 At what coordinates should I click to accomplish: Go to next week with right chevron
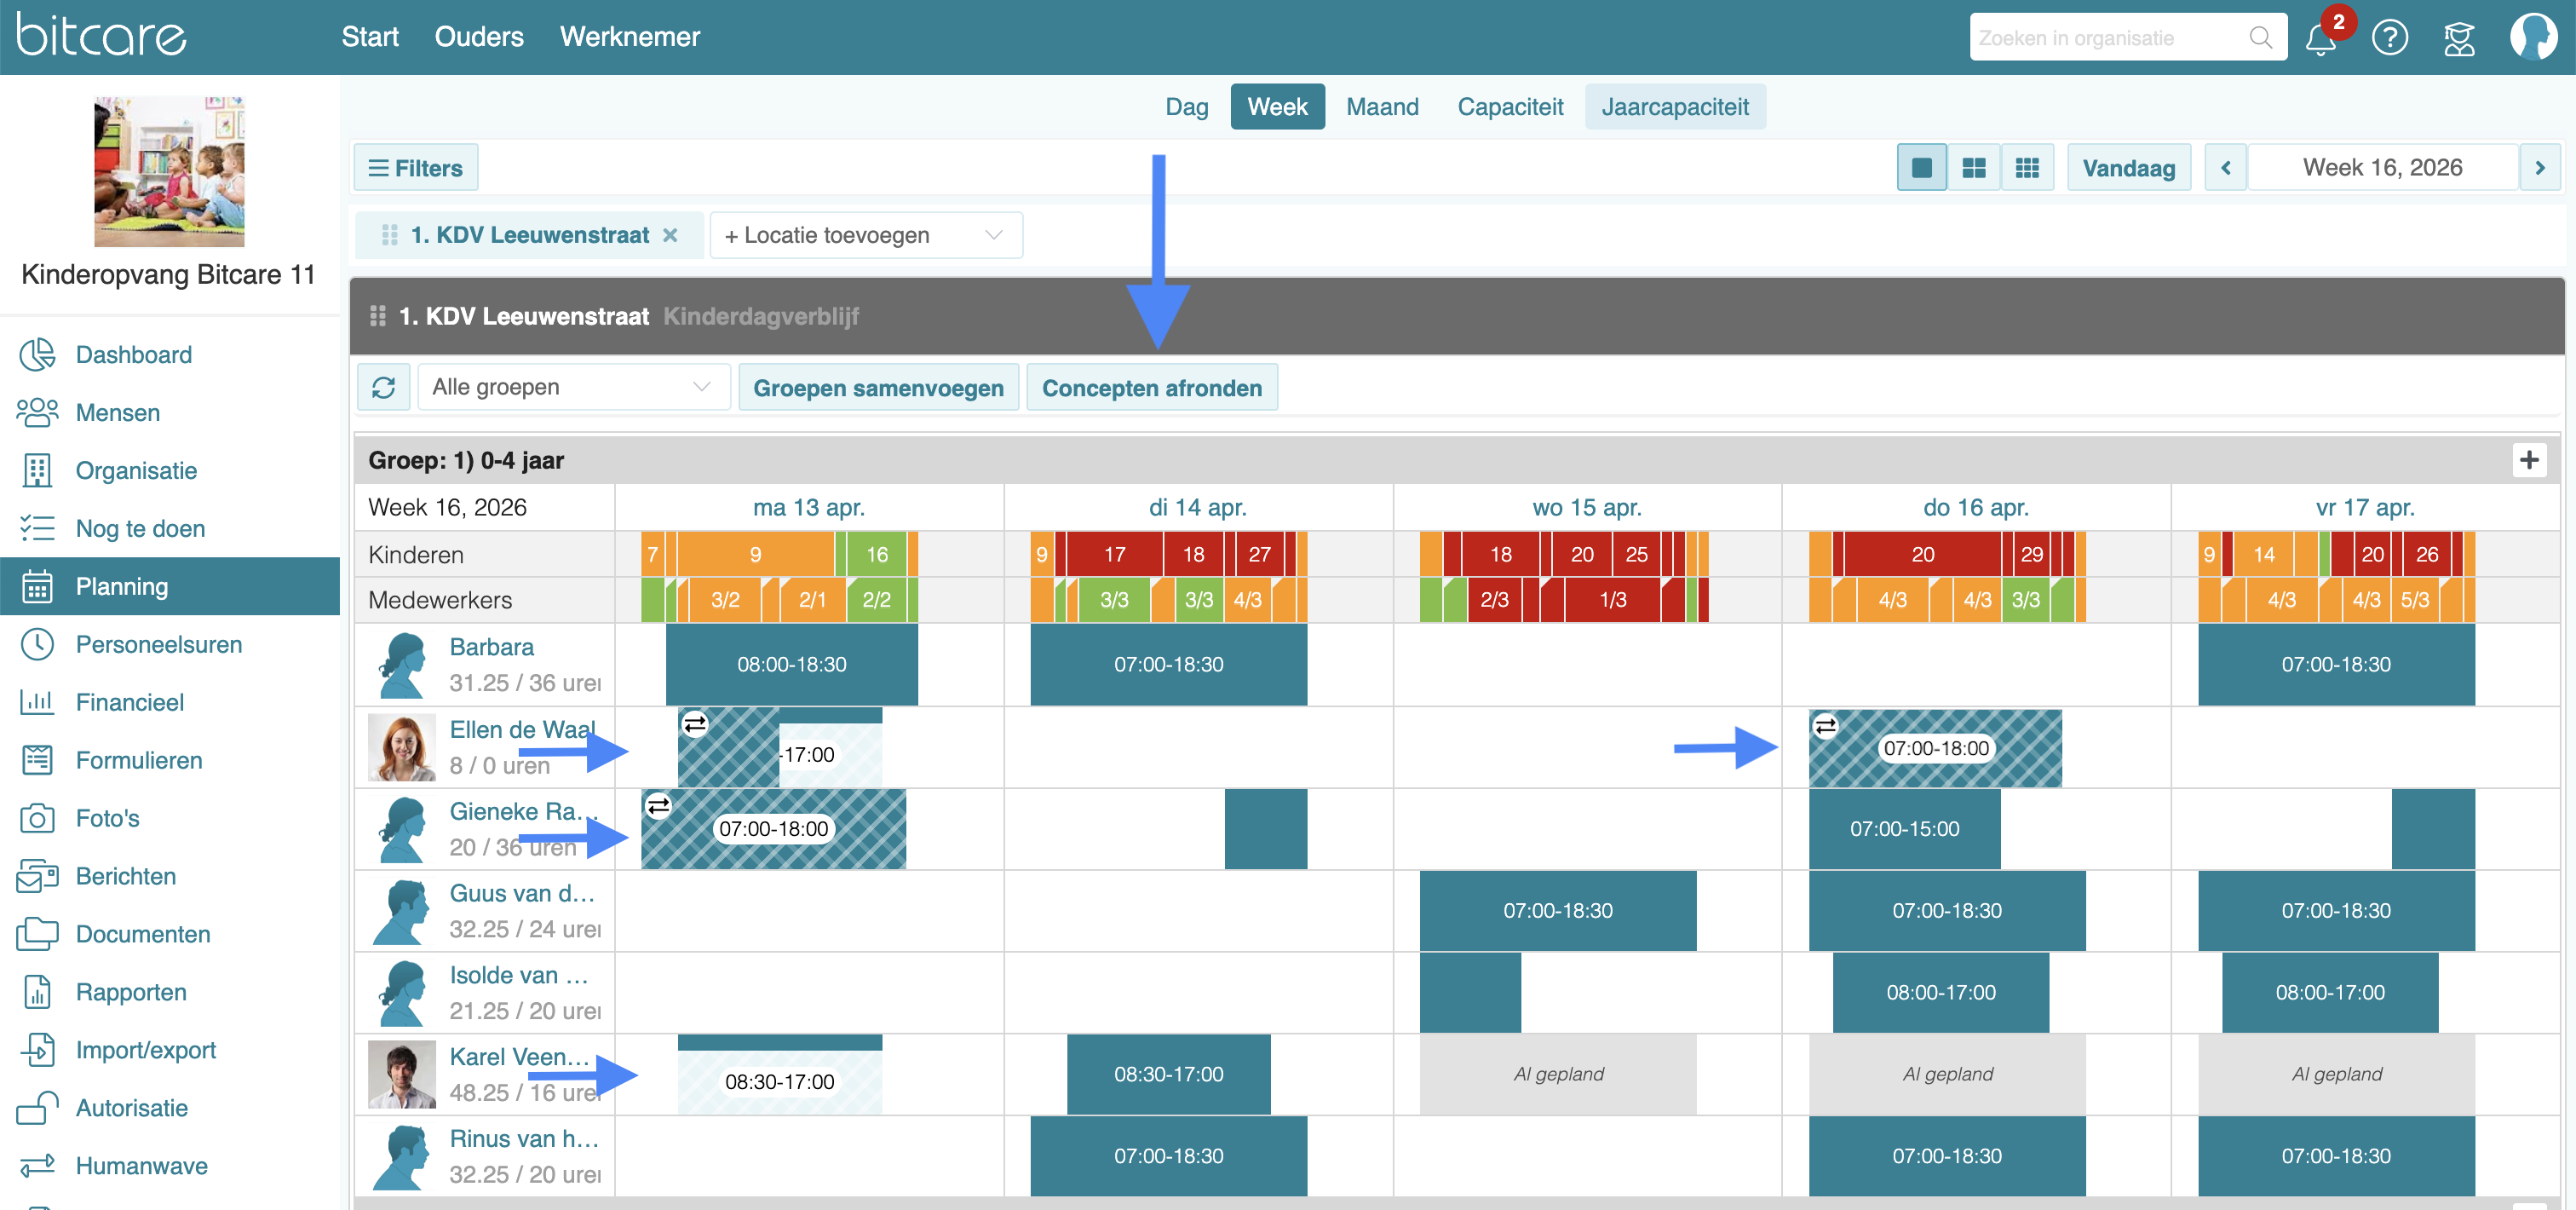coord(2539,168)
